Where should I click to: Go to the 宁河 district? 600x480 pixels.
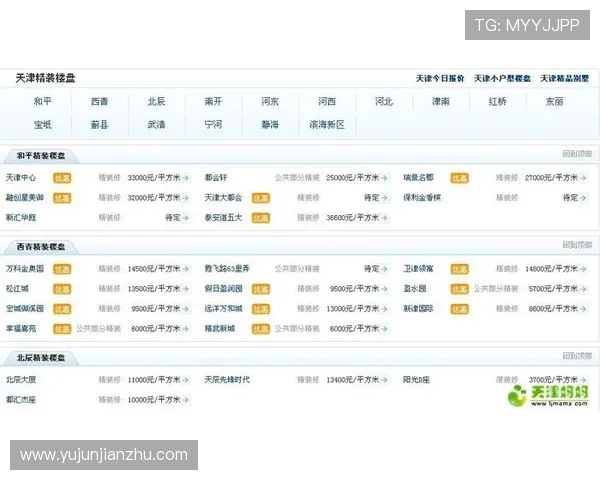coord(213,125)
